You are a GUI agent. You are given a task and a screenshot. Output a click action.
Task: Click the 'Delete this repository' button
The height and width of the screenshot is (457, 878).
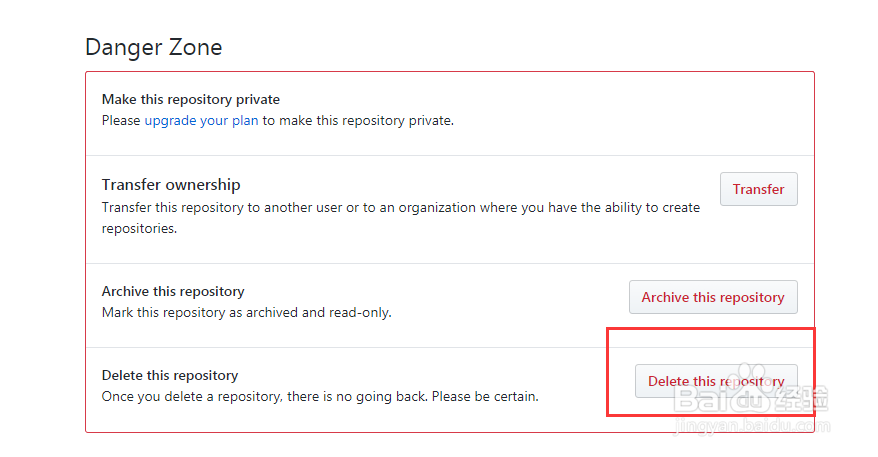(716, 381)
